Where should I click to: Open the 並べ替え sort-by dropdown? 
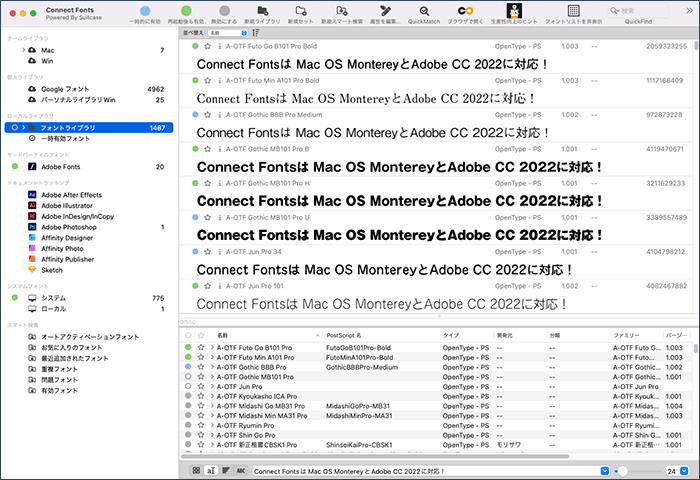pyautogui.click(x=228, y=33)
